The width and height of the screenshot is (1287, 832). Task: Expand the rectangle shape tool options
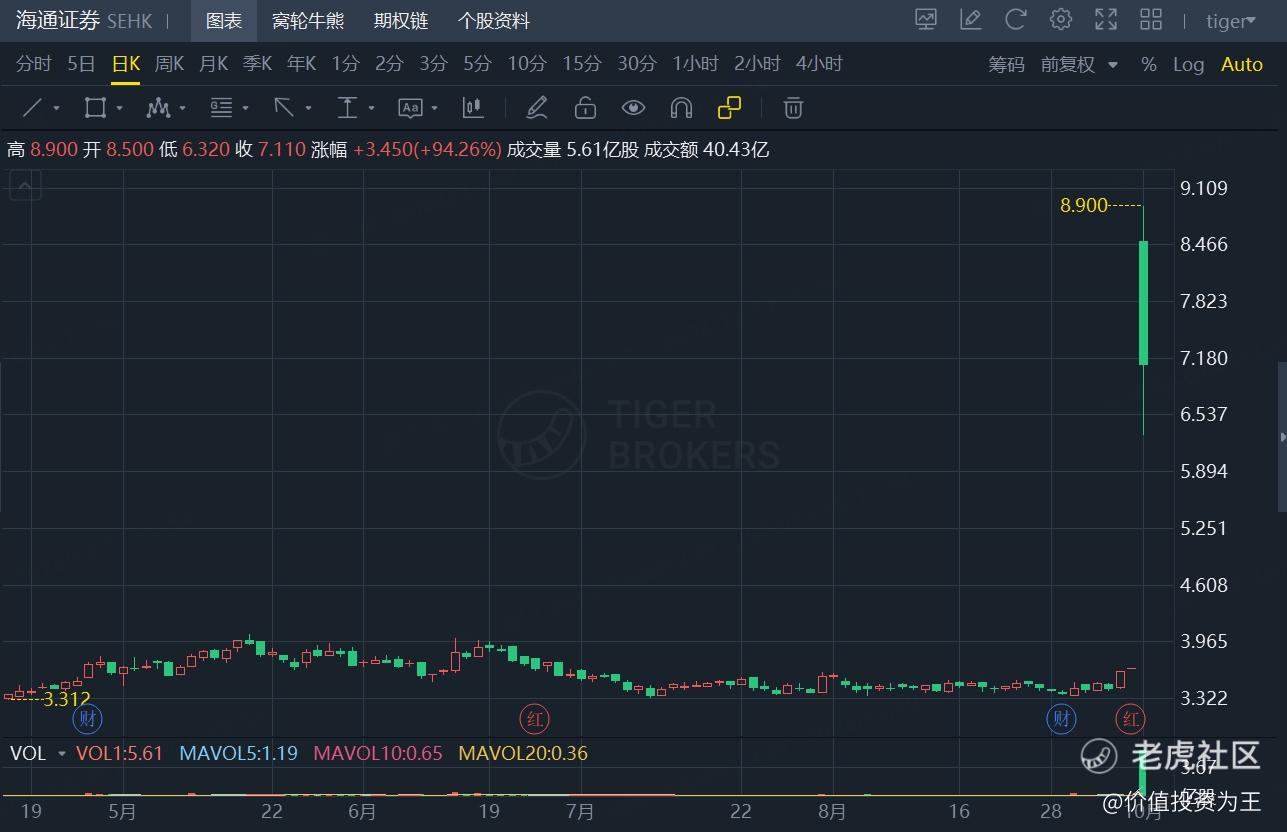pos(120,108)
